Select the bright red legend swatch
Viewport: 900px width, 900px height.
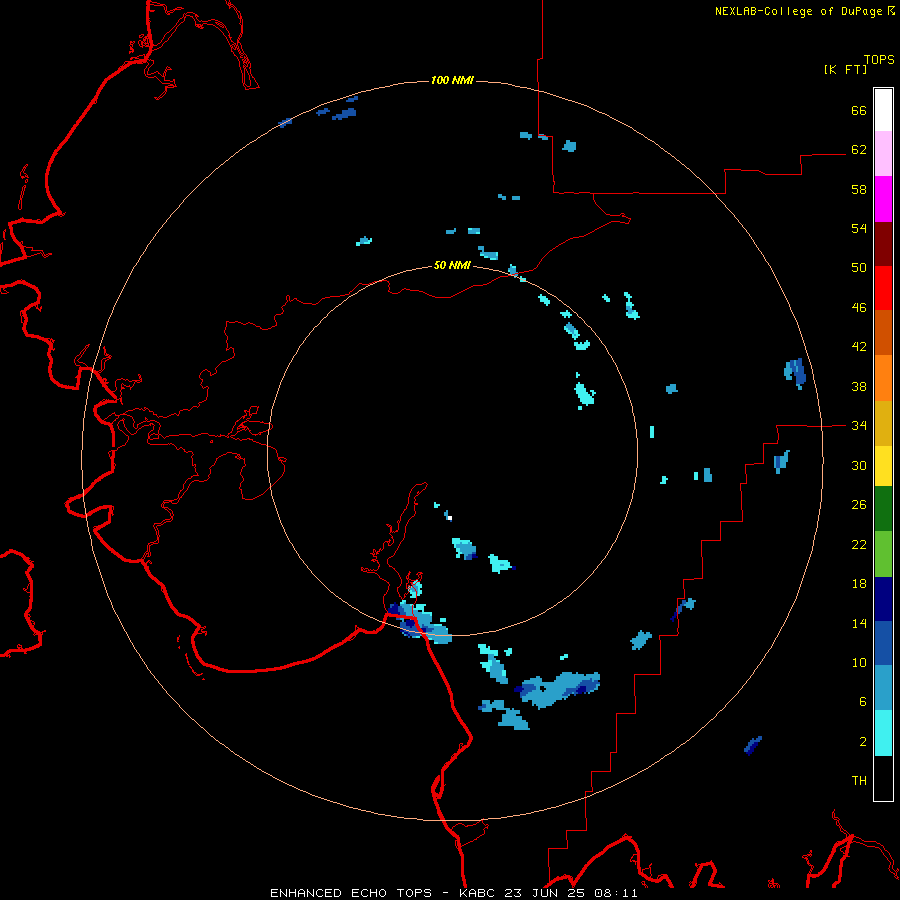coord(883,288)
